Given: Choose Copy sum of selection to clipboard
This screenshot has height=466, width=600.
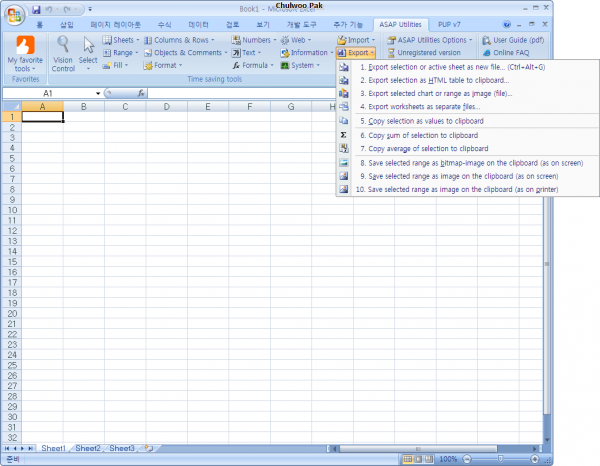Looking at the screenshot, I should (468, 135).
